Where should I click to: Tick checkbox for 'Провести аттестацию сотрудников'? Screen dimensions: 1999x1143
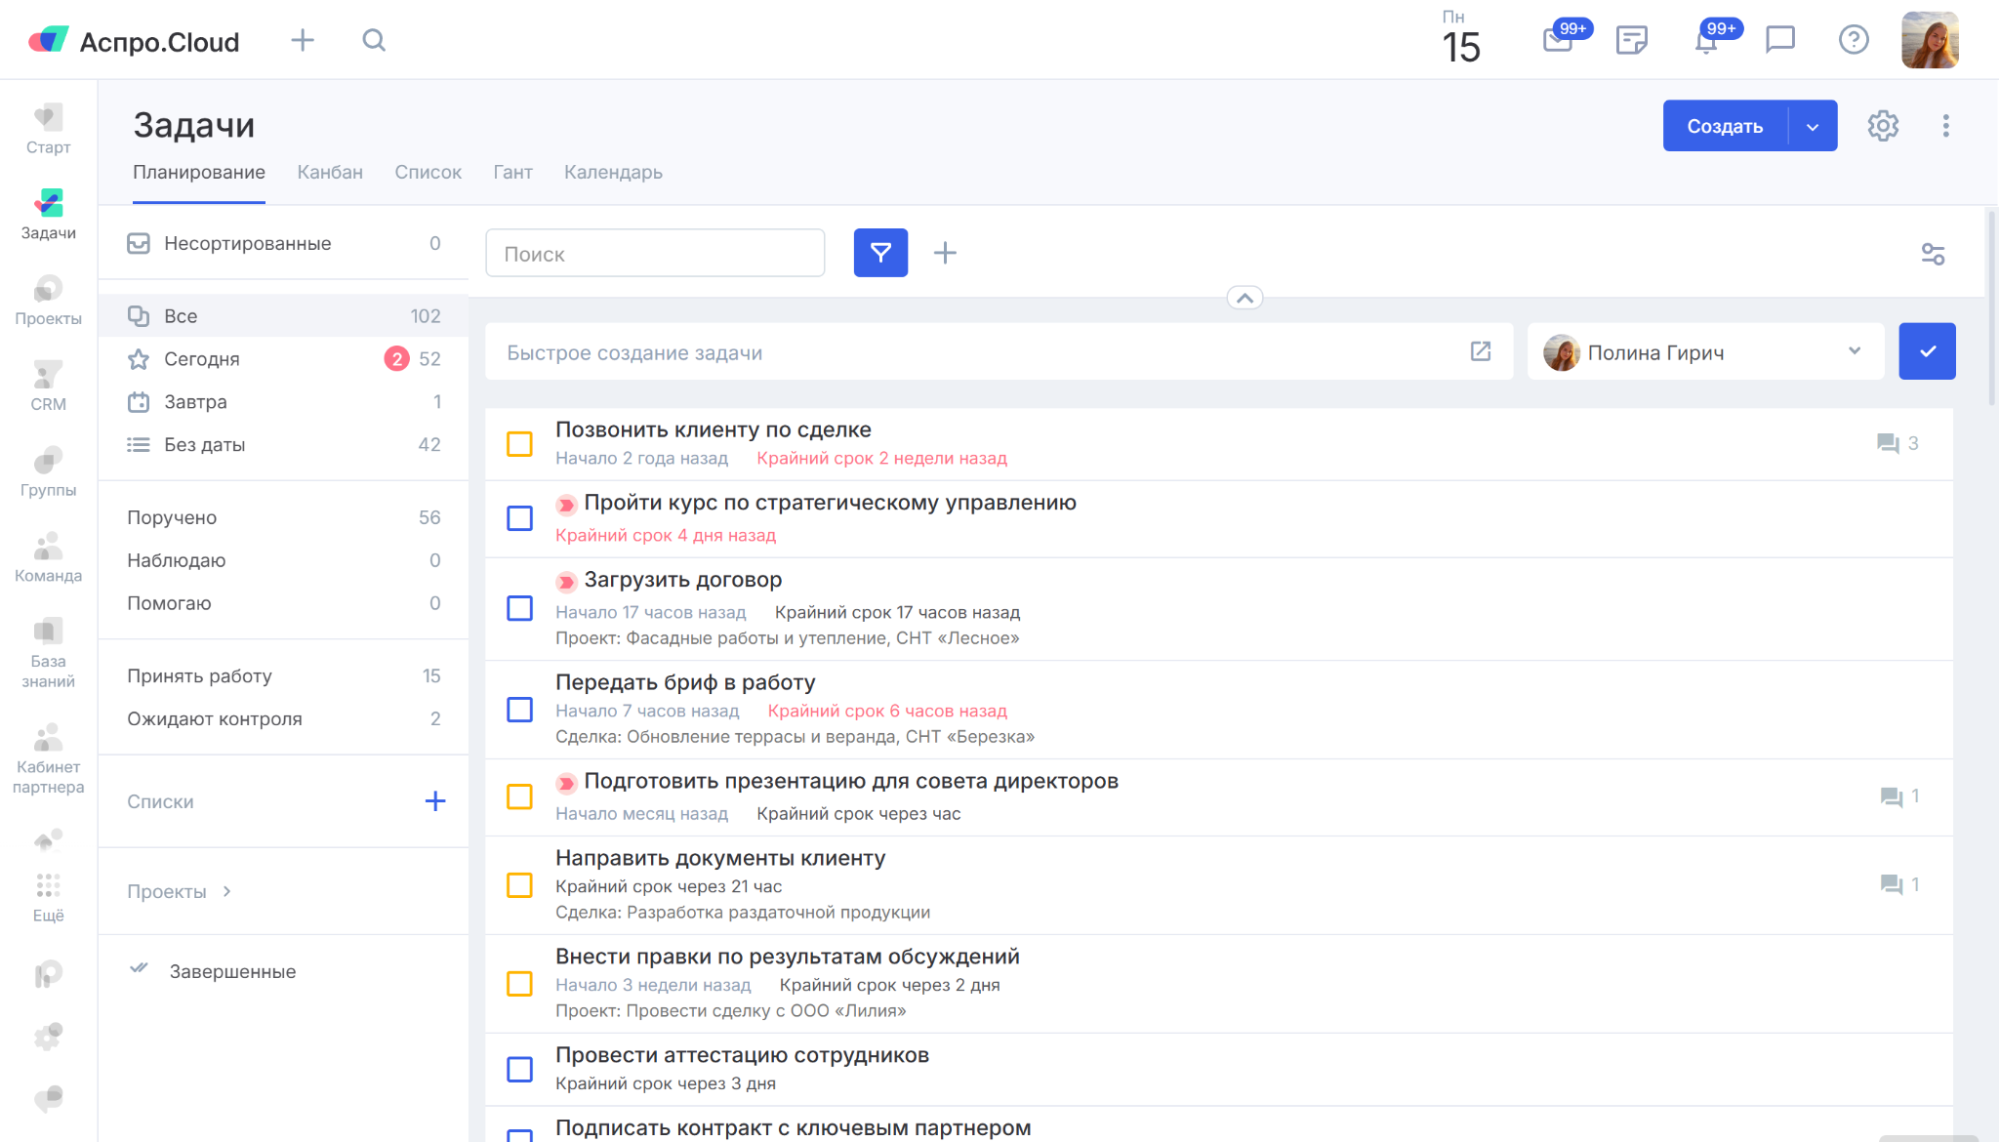(520, 1069)
